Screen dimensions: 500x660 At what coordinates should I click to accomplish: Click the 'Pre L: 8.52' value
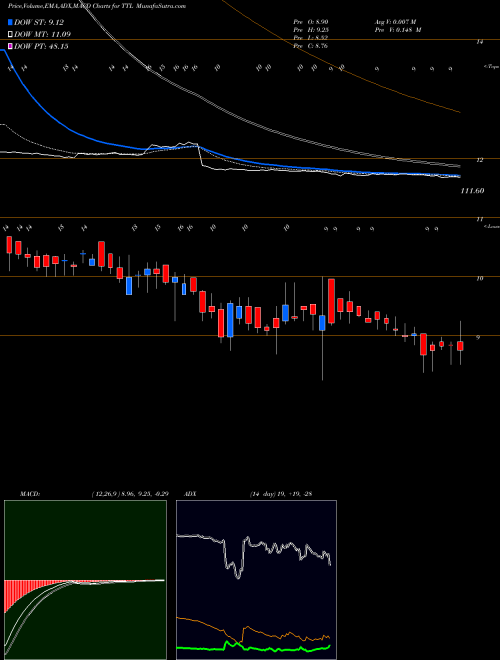click(311, 38)
